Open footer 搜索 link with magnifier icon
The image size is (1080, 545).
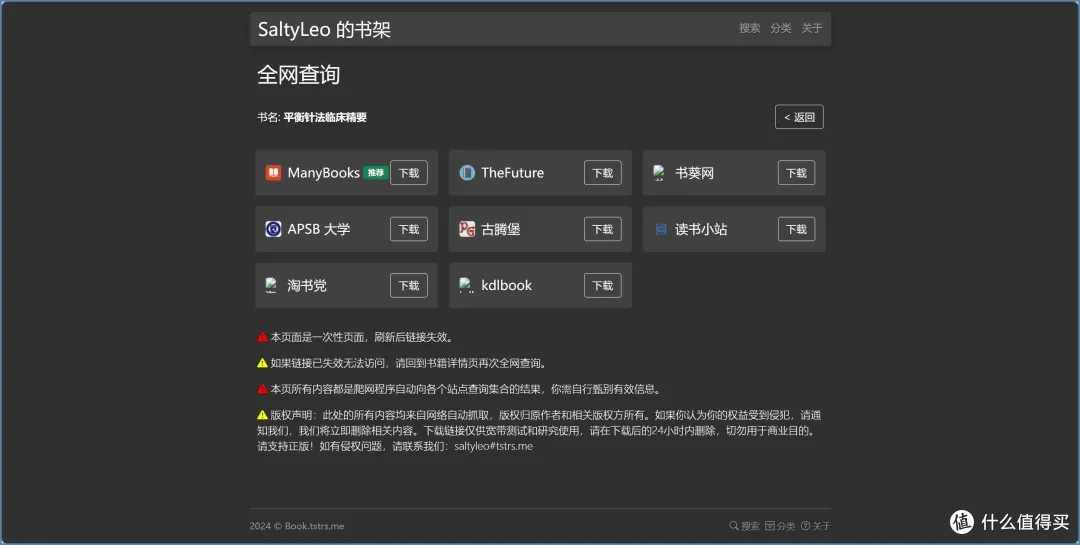point(744,526)
